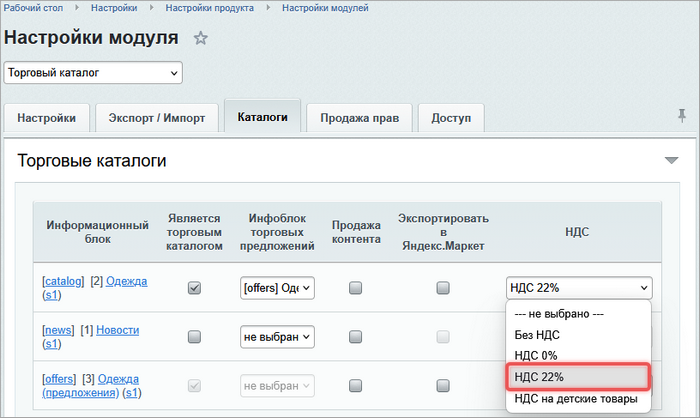Open the Экспорт / Импорт tab

(x=157, y=118)
